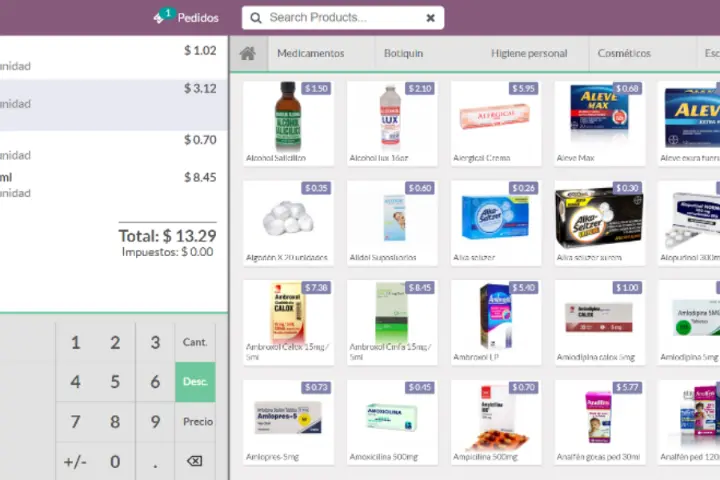Add Aleve Max product to order

click(600, 123)
